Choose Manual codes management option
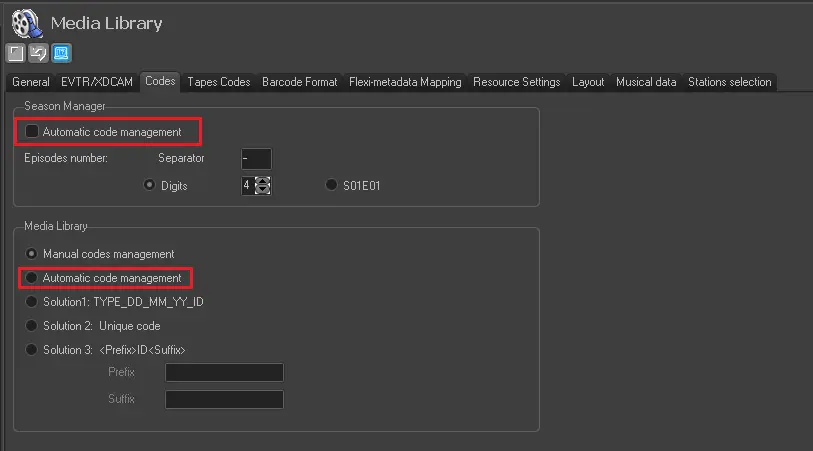This screenshot has width=813, height=451. [33, 254]
